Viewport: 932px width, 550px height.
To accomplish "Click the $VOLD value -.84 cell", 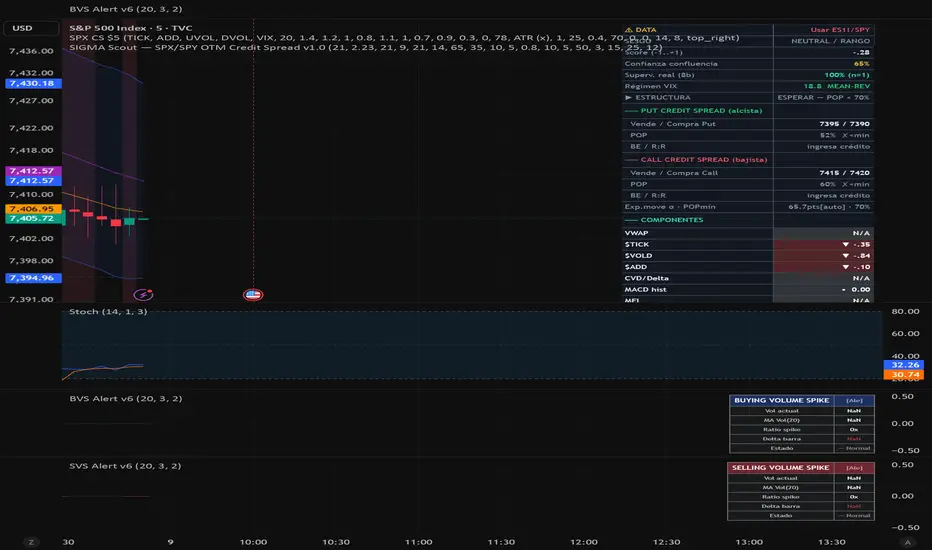I will pos(823,256).
